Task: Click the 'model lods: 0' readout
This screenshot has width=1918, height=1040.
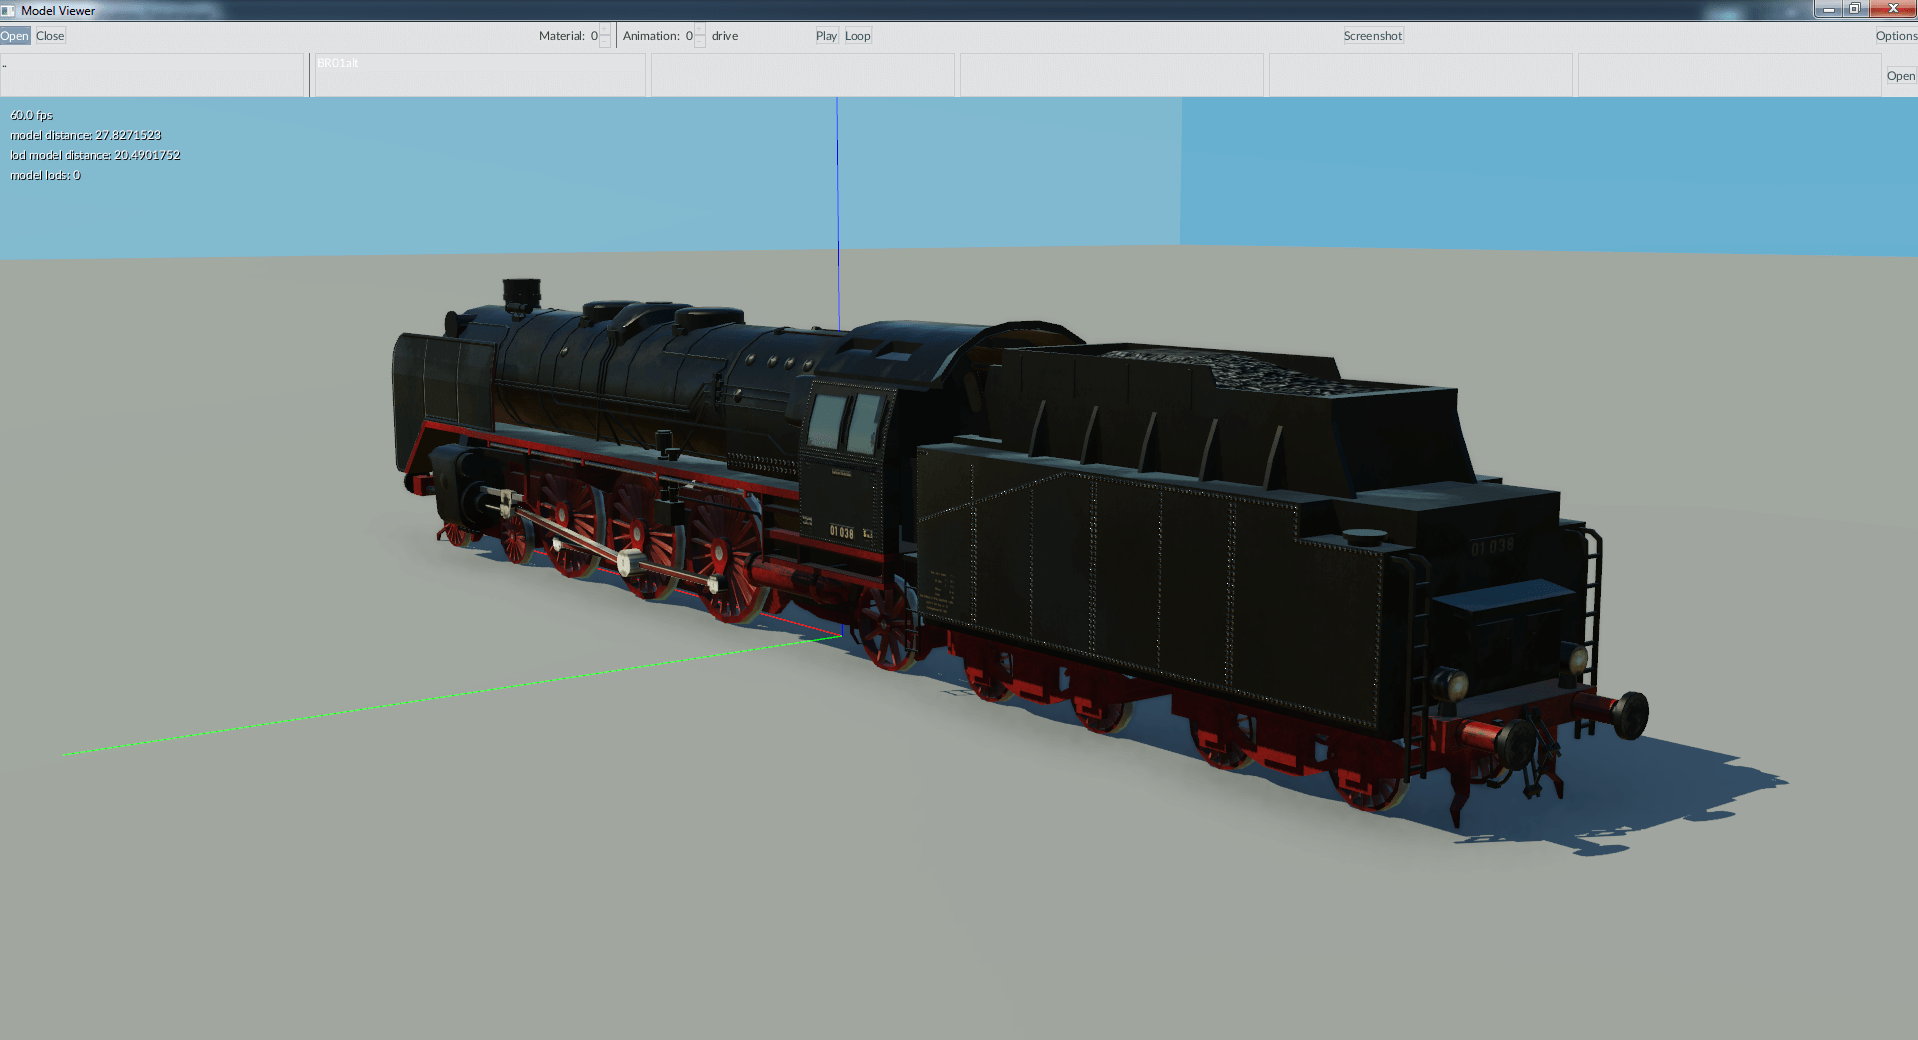Action: pyautogui.click(x=45, y=175)
